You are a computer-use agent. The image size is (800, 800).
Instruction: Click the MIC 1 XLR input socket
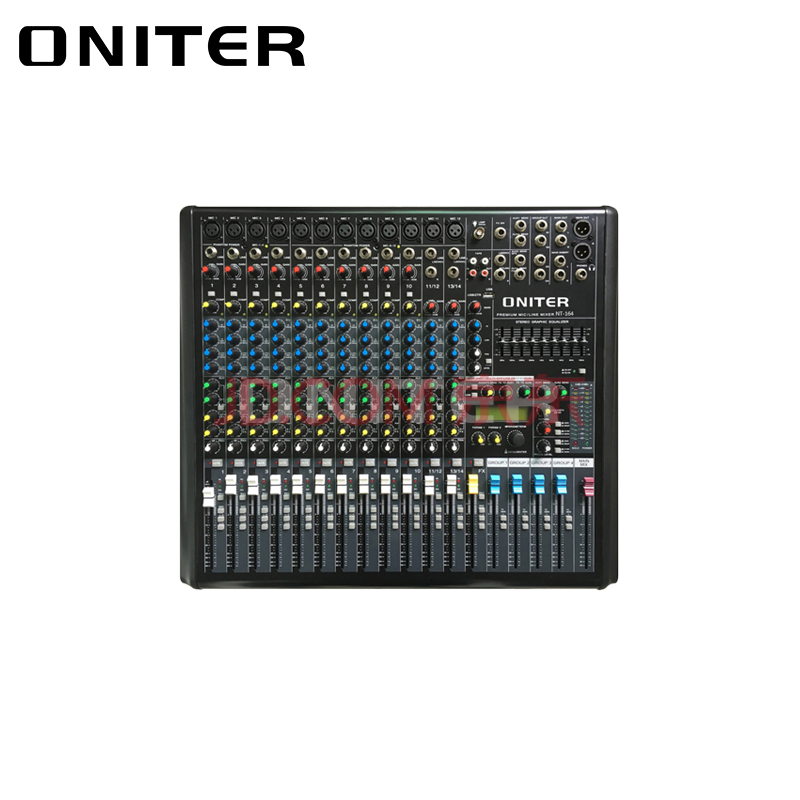tap(211, 230)
